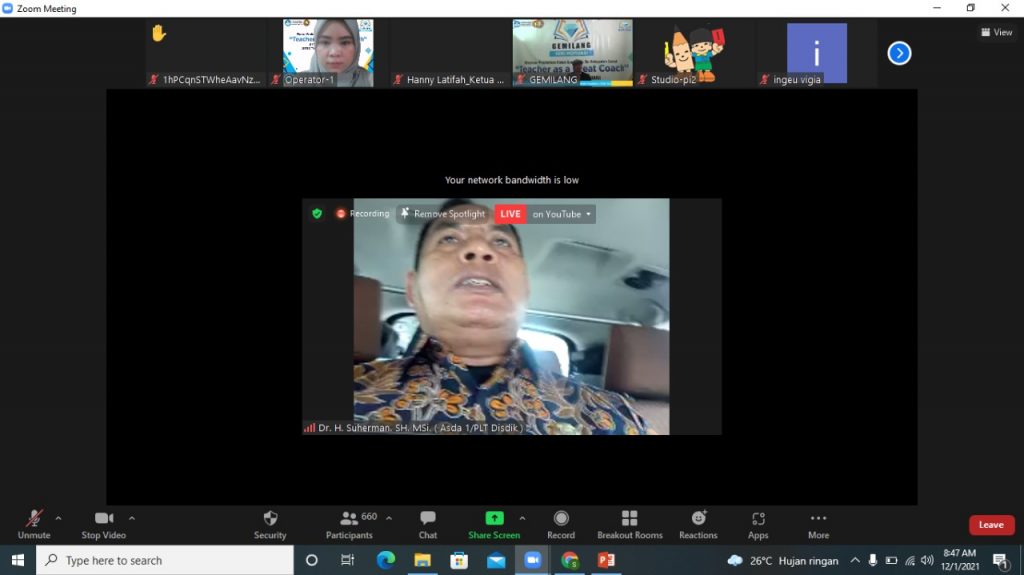
Task: Unmute the microphone
Action: (x=34, y=524)
